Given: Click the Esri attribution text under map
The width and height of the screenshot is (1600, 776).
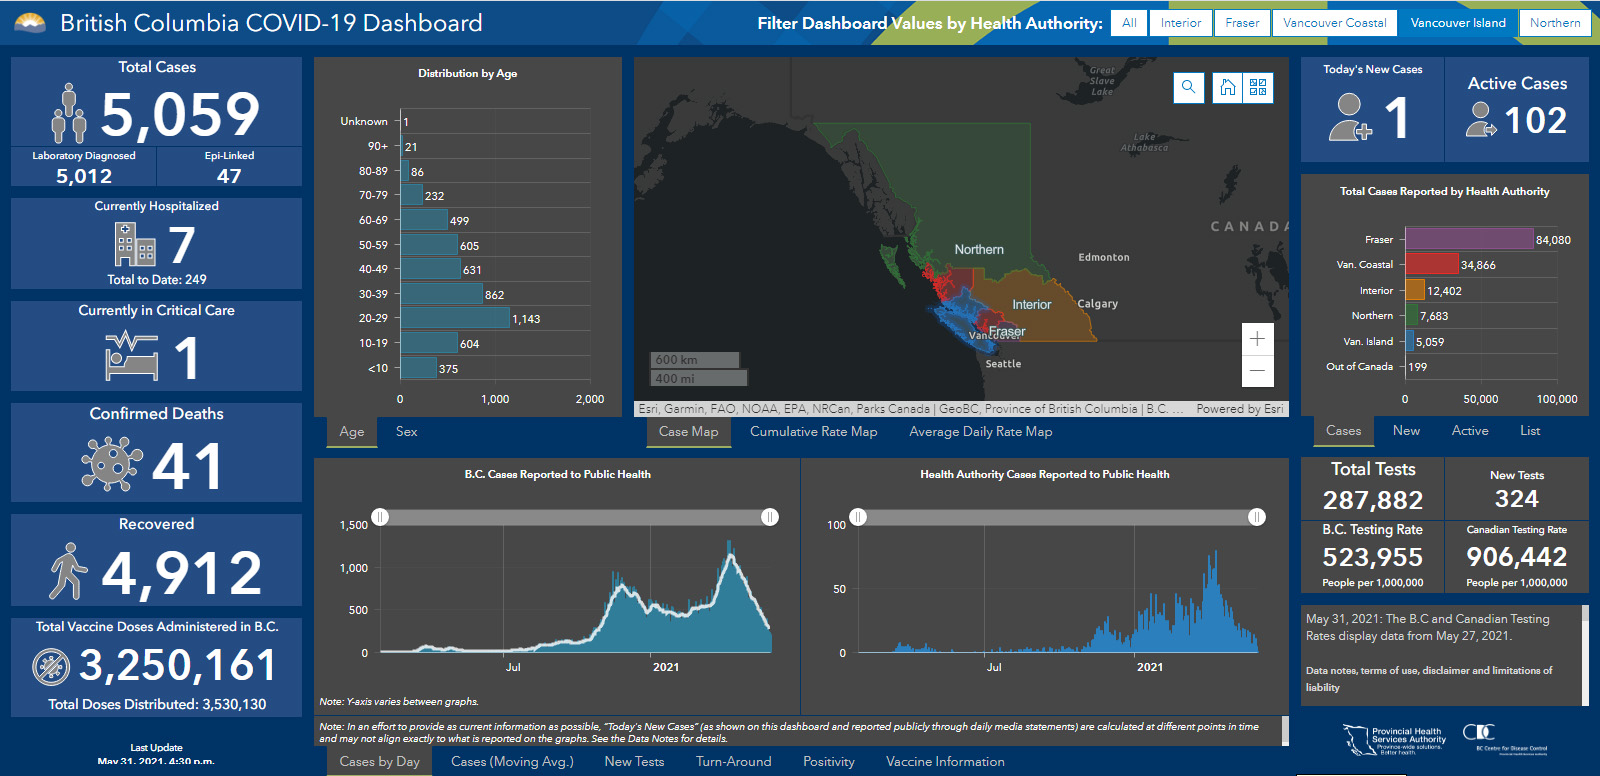Looking at the screenshot, I should click(910, 409).
